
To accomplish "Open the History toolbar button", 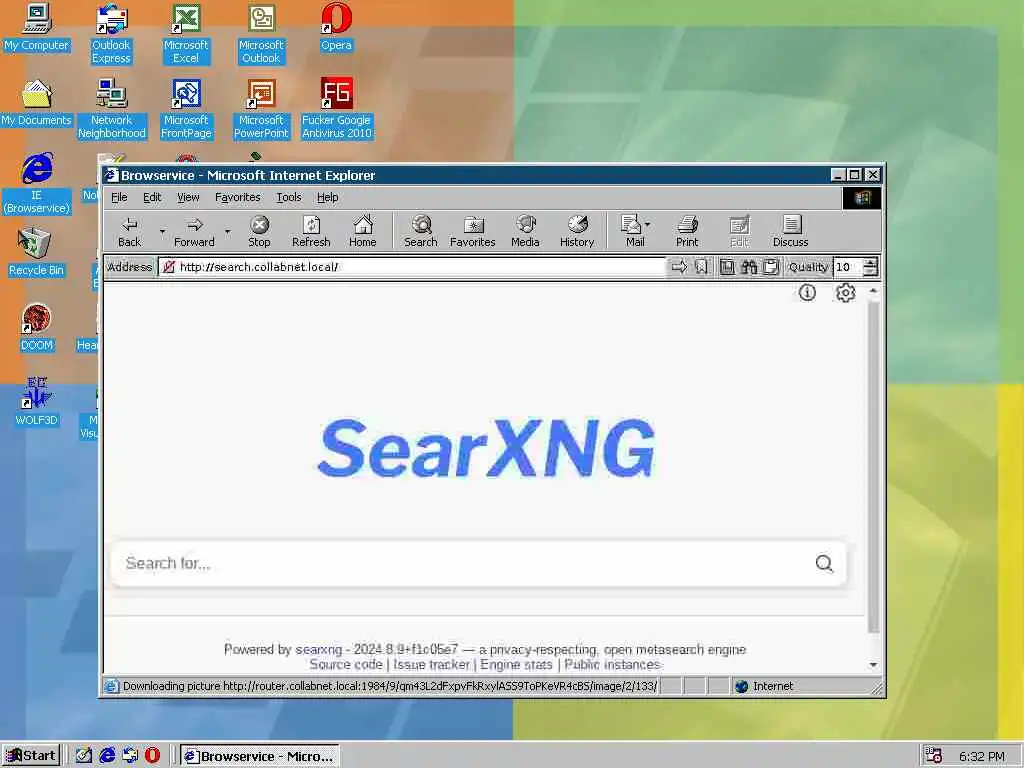I will 577,231.
